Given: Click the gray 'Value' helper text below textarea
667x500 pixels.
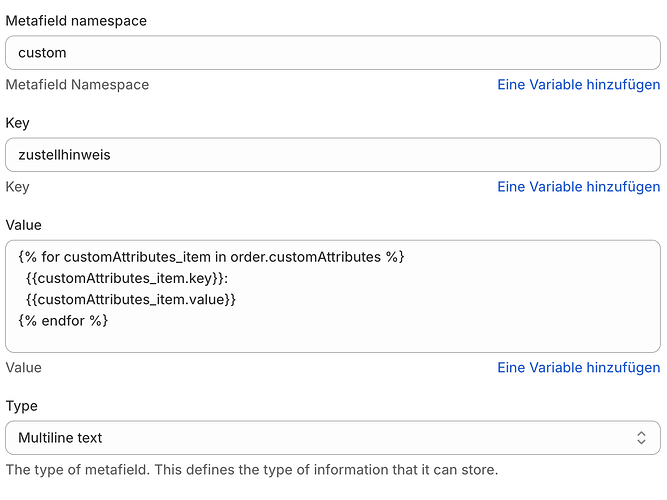Looking at the screenshot, I should 24,368.
